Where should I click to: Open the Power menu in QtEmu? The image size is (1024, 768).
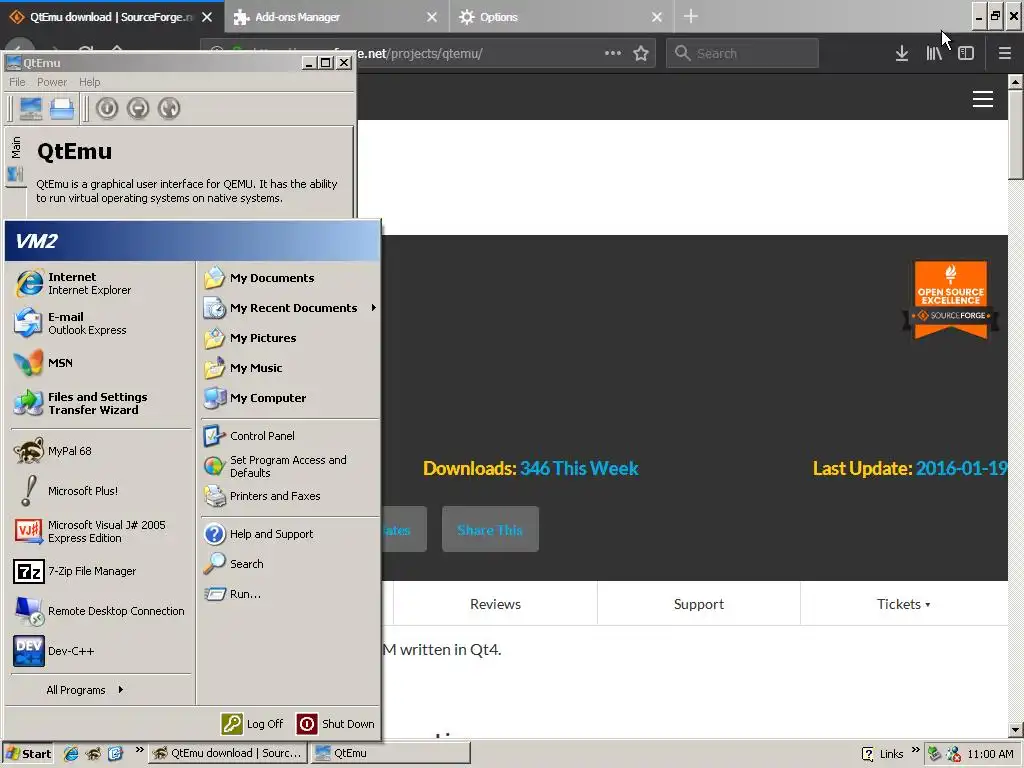coord(52,82)
